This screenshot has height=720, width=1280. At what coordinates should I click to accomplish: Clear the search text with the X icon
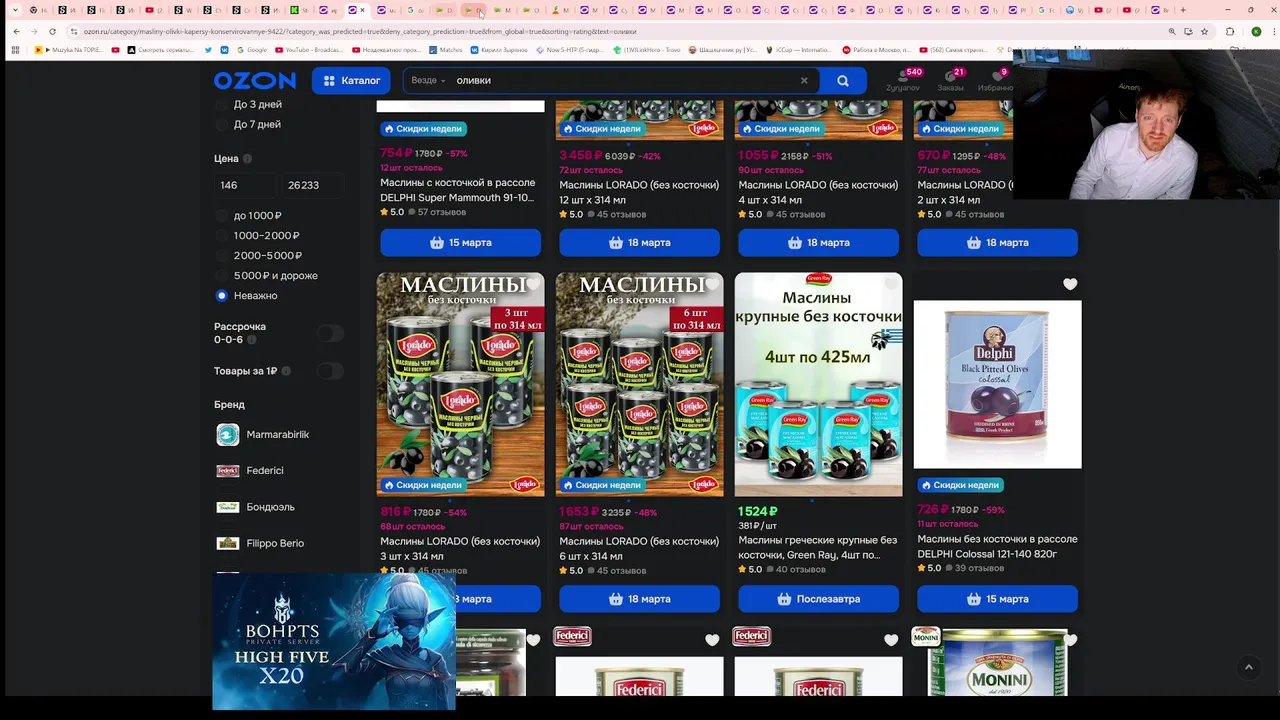click(x=804, y=81)
